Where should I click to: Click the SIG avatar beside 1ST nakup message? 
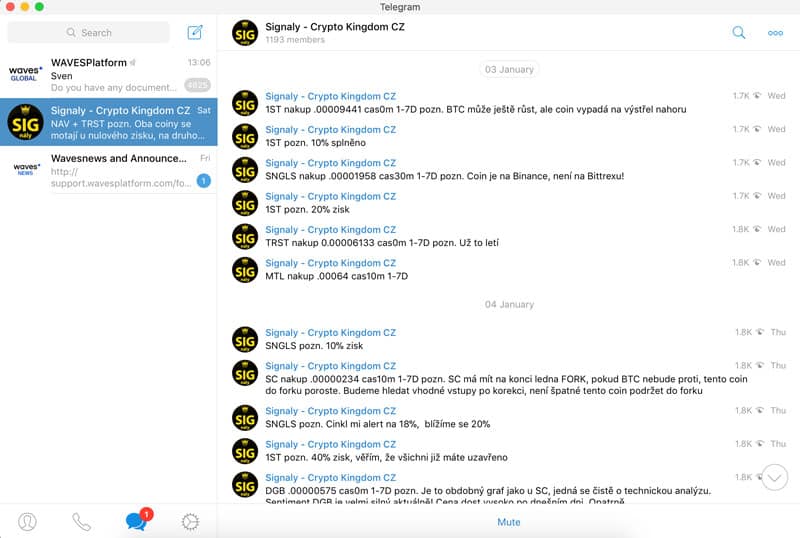245,103
